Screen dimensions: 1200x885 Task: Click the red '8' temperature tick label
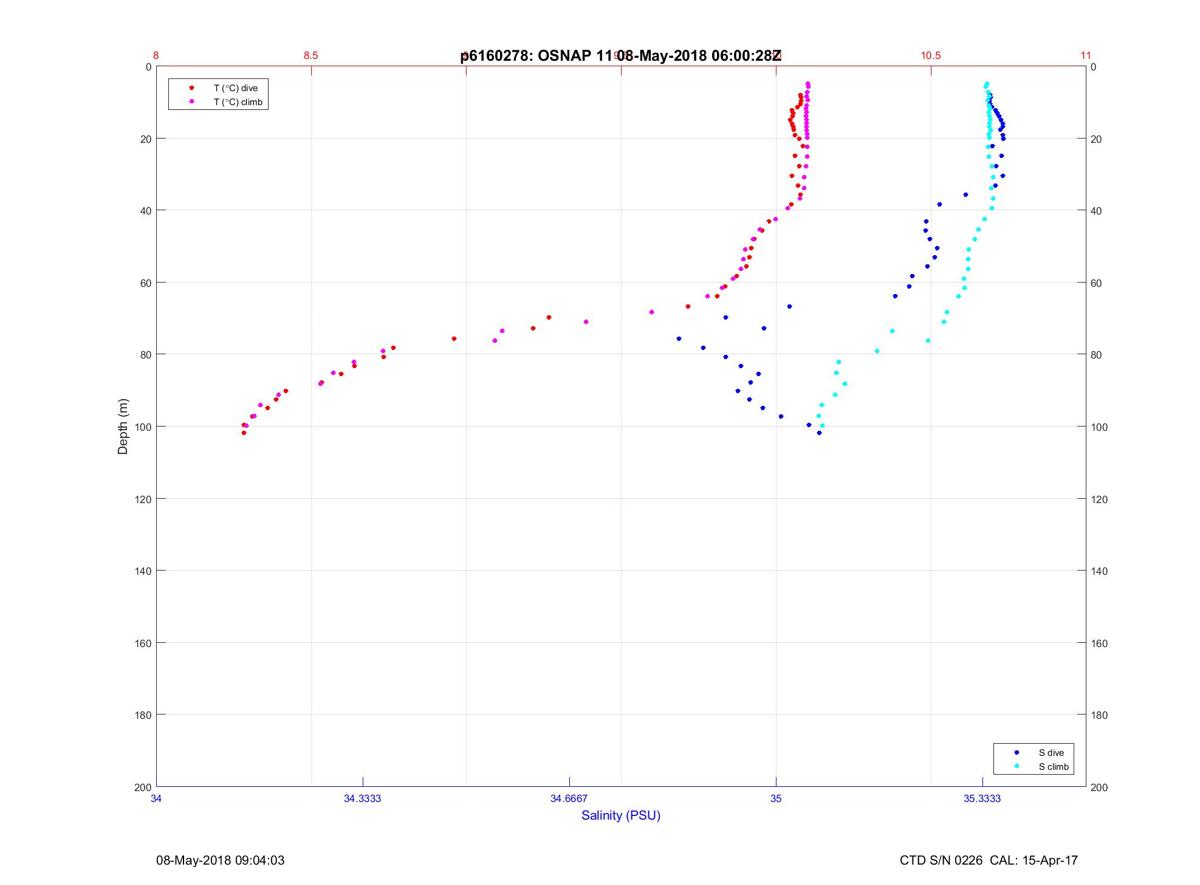(x=156, y=56)
